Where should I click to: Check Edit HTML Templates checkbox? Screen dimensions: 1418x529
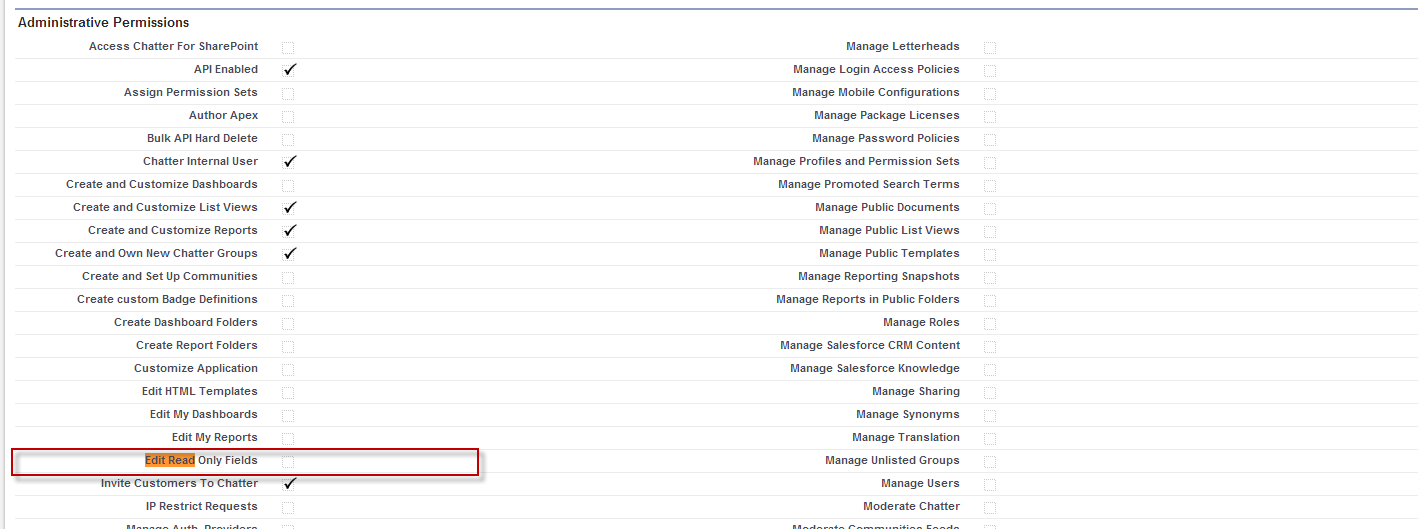(288, 392)
